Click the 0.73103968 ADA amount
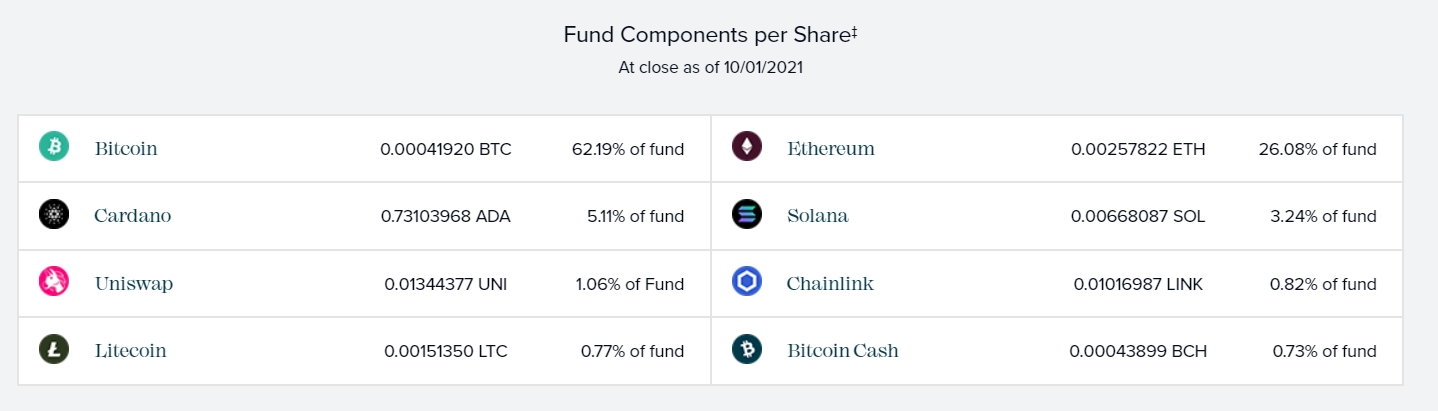The width and height of the screenshot is (1438, 411). [446, 216]
